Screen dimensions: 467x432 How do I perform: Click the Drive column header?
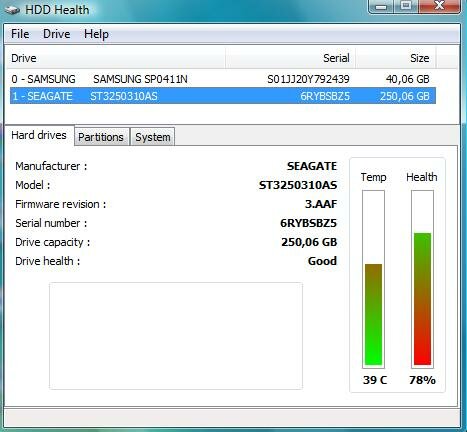point(116,58)
